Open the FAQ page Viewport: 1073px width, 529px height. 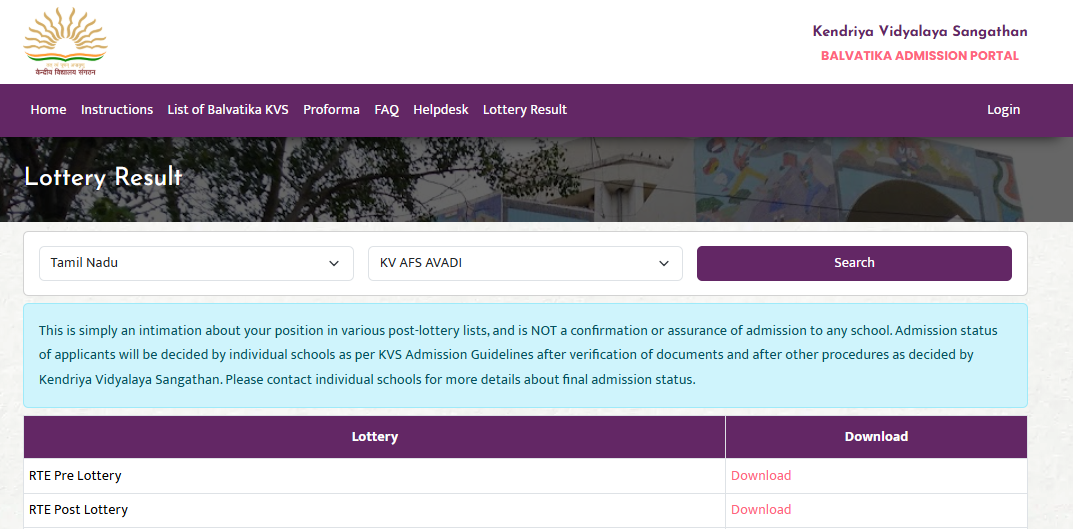click(387, 109)
